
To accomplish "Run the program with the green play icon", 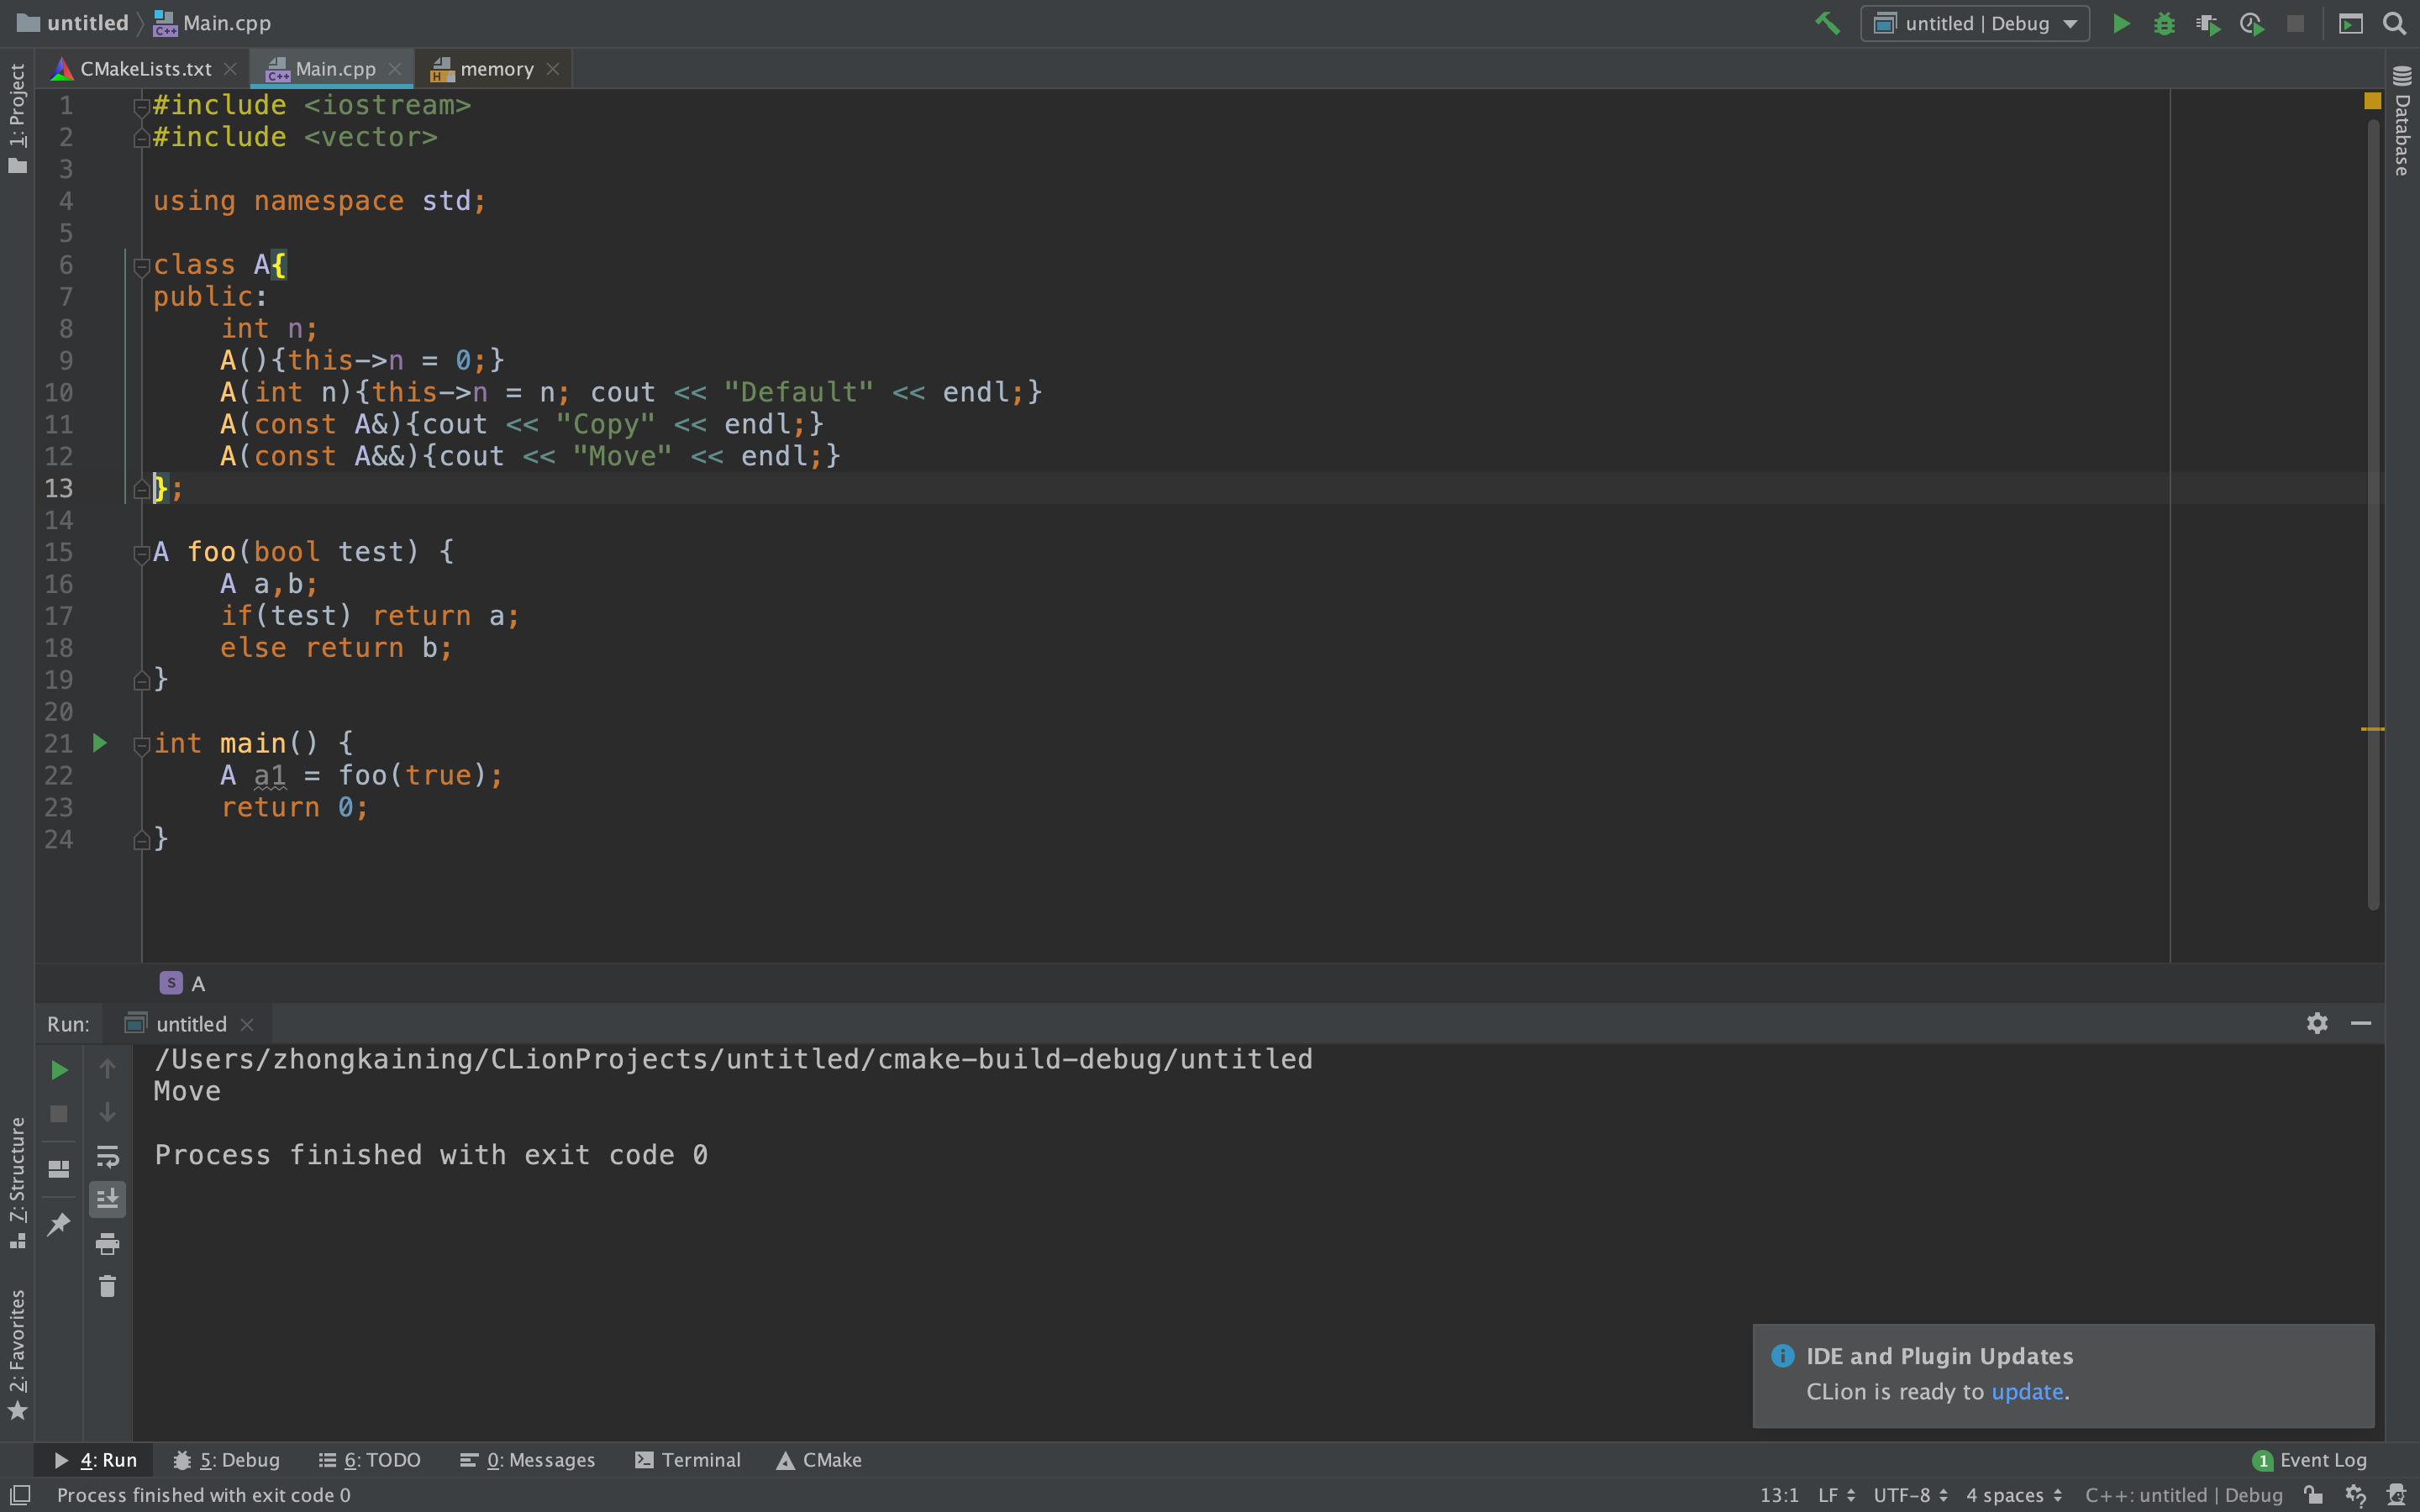I will (x=2120, y=23).
